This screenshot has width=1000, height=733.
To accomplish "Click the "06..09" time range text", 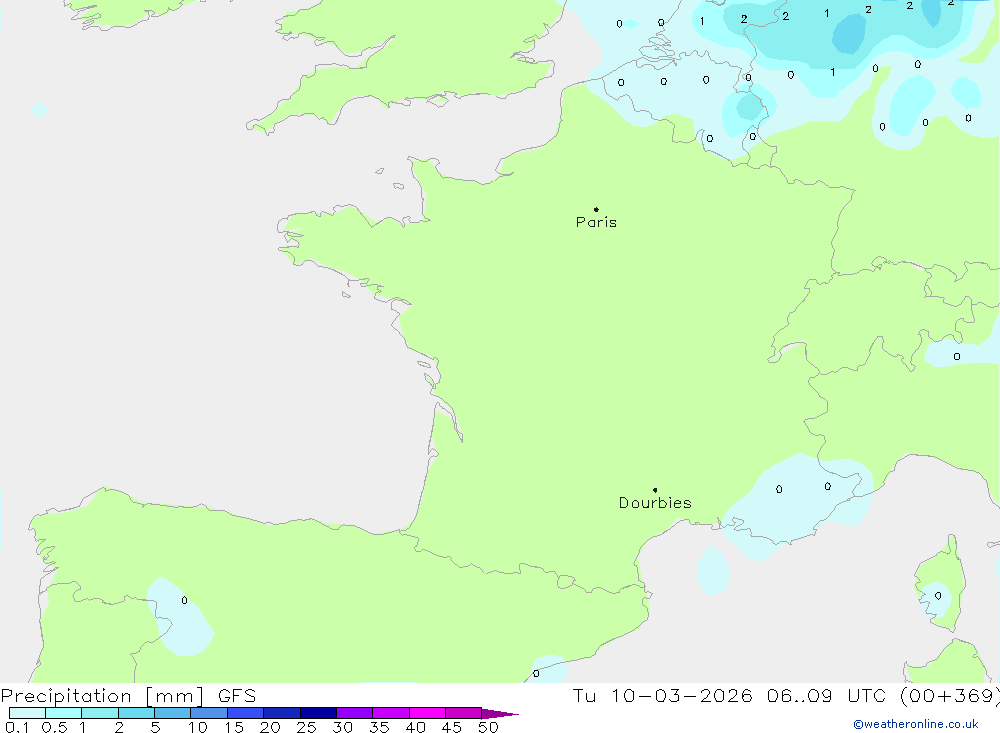I will pyautogui.click(x=800, y=695).
